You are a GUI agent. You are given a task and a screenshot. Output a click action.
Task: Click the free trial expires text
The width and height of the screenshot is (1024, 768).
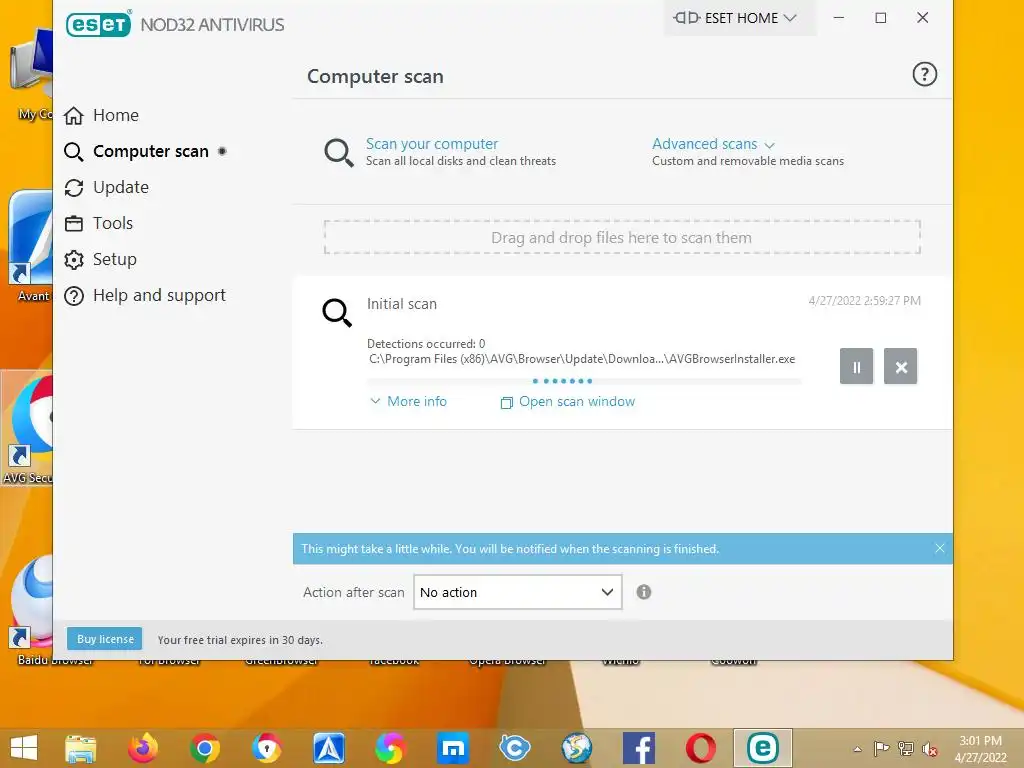(x=240, y=640)
